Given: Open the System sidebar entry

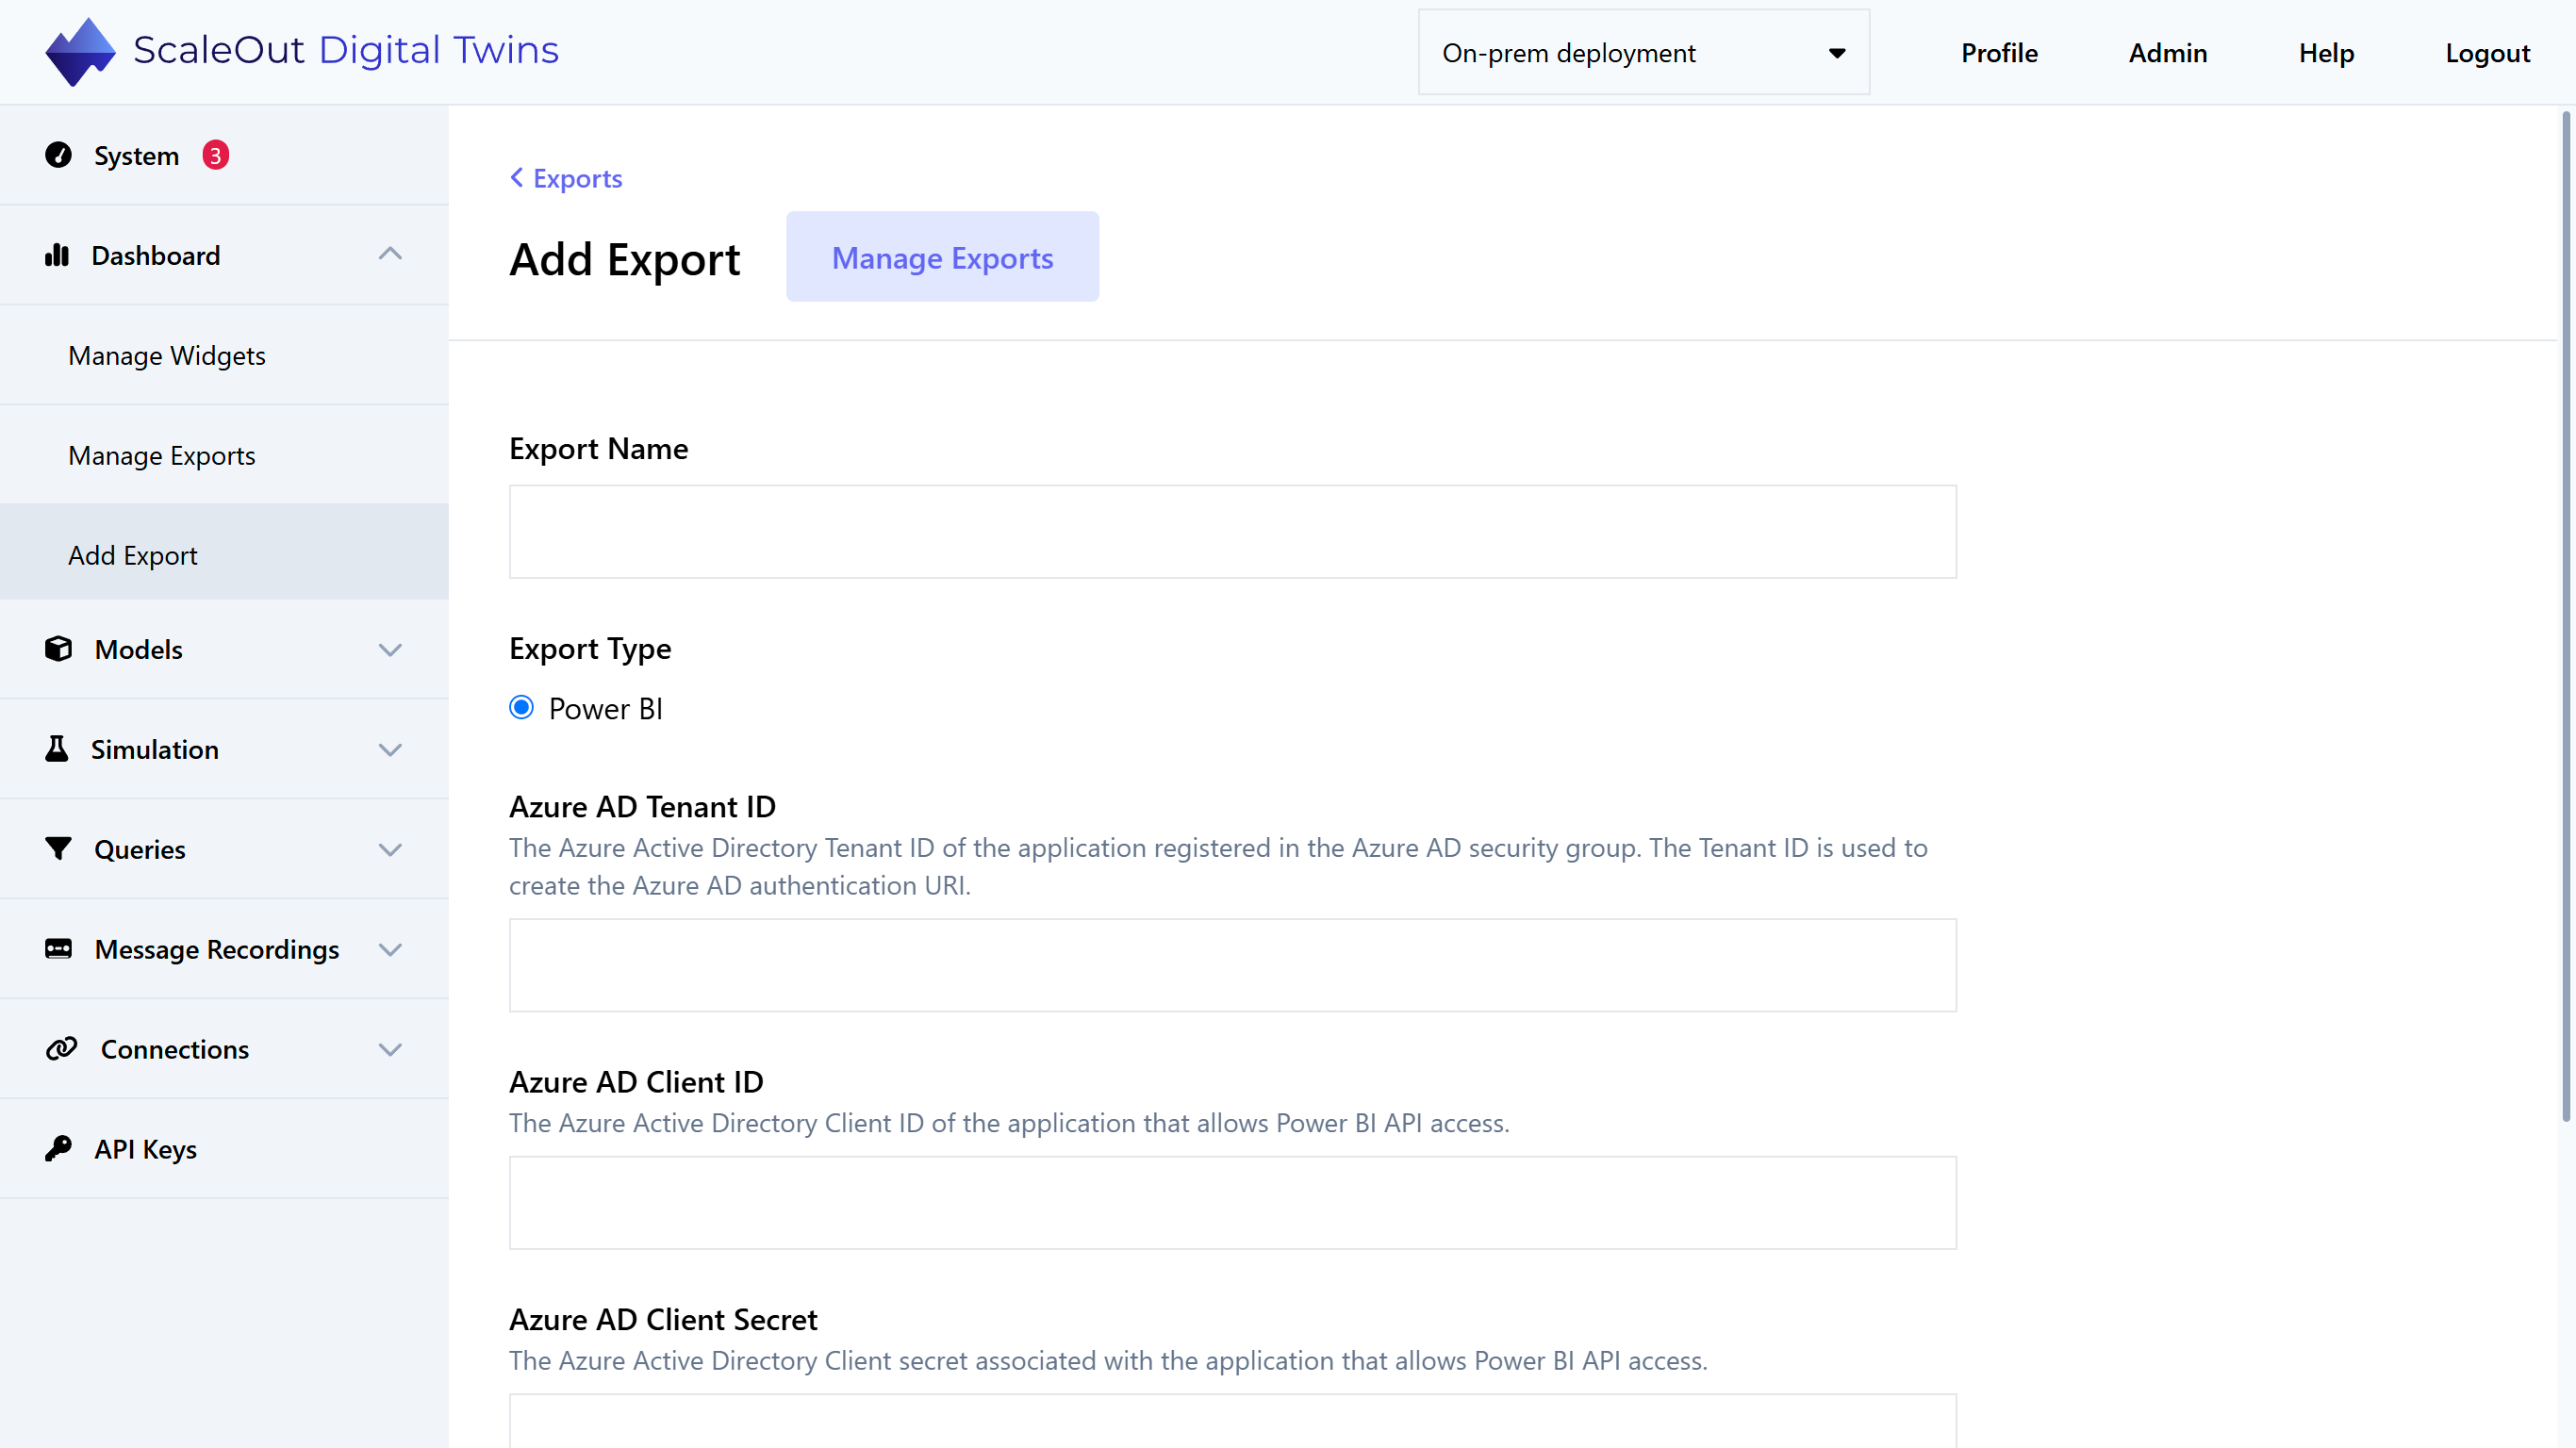Looking at the screenshot, I should pyautogui.click(x=224, y=155).
